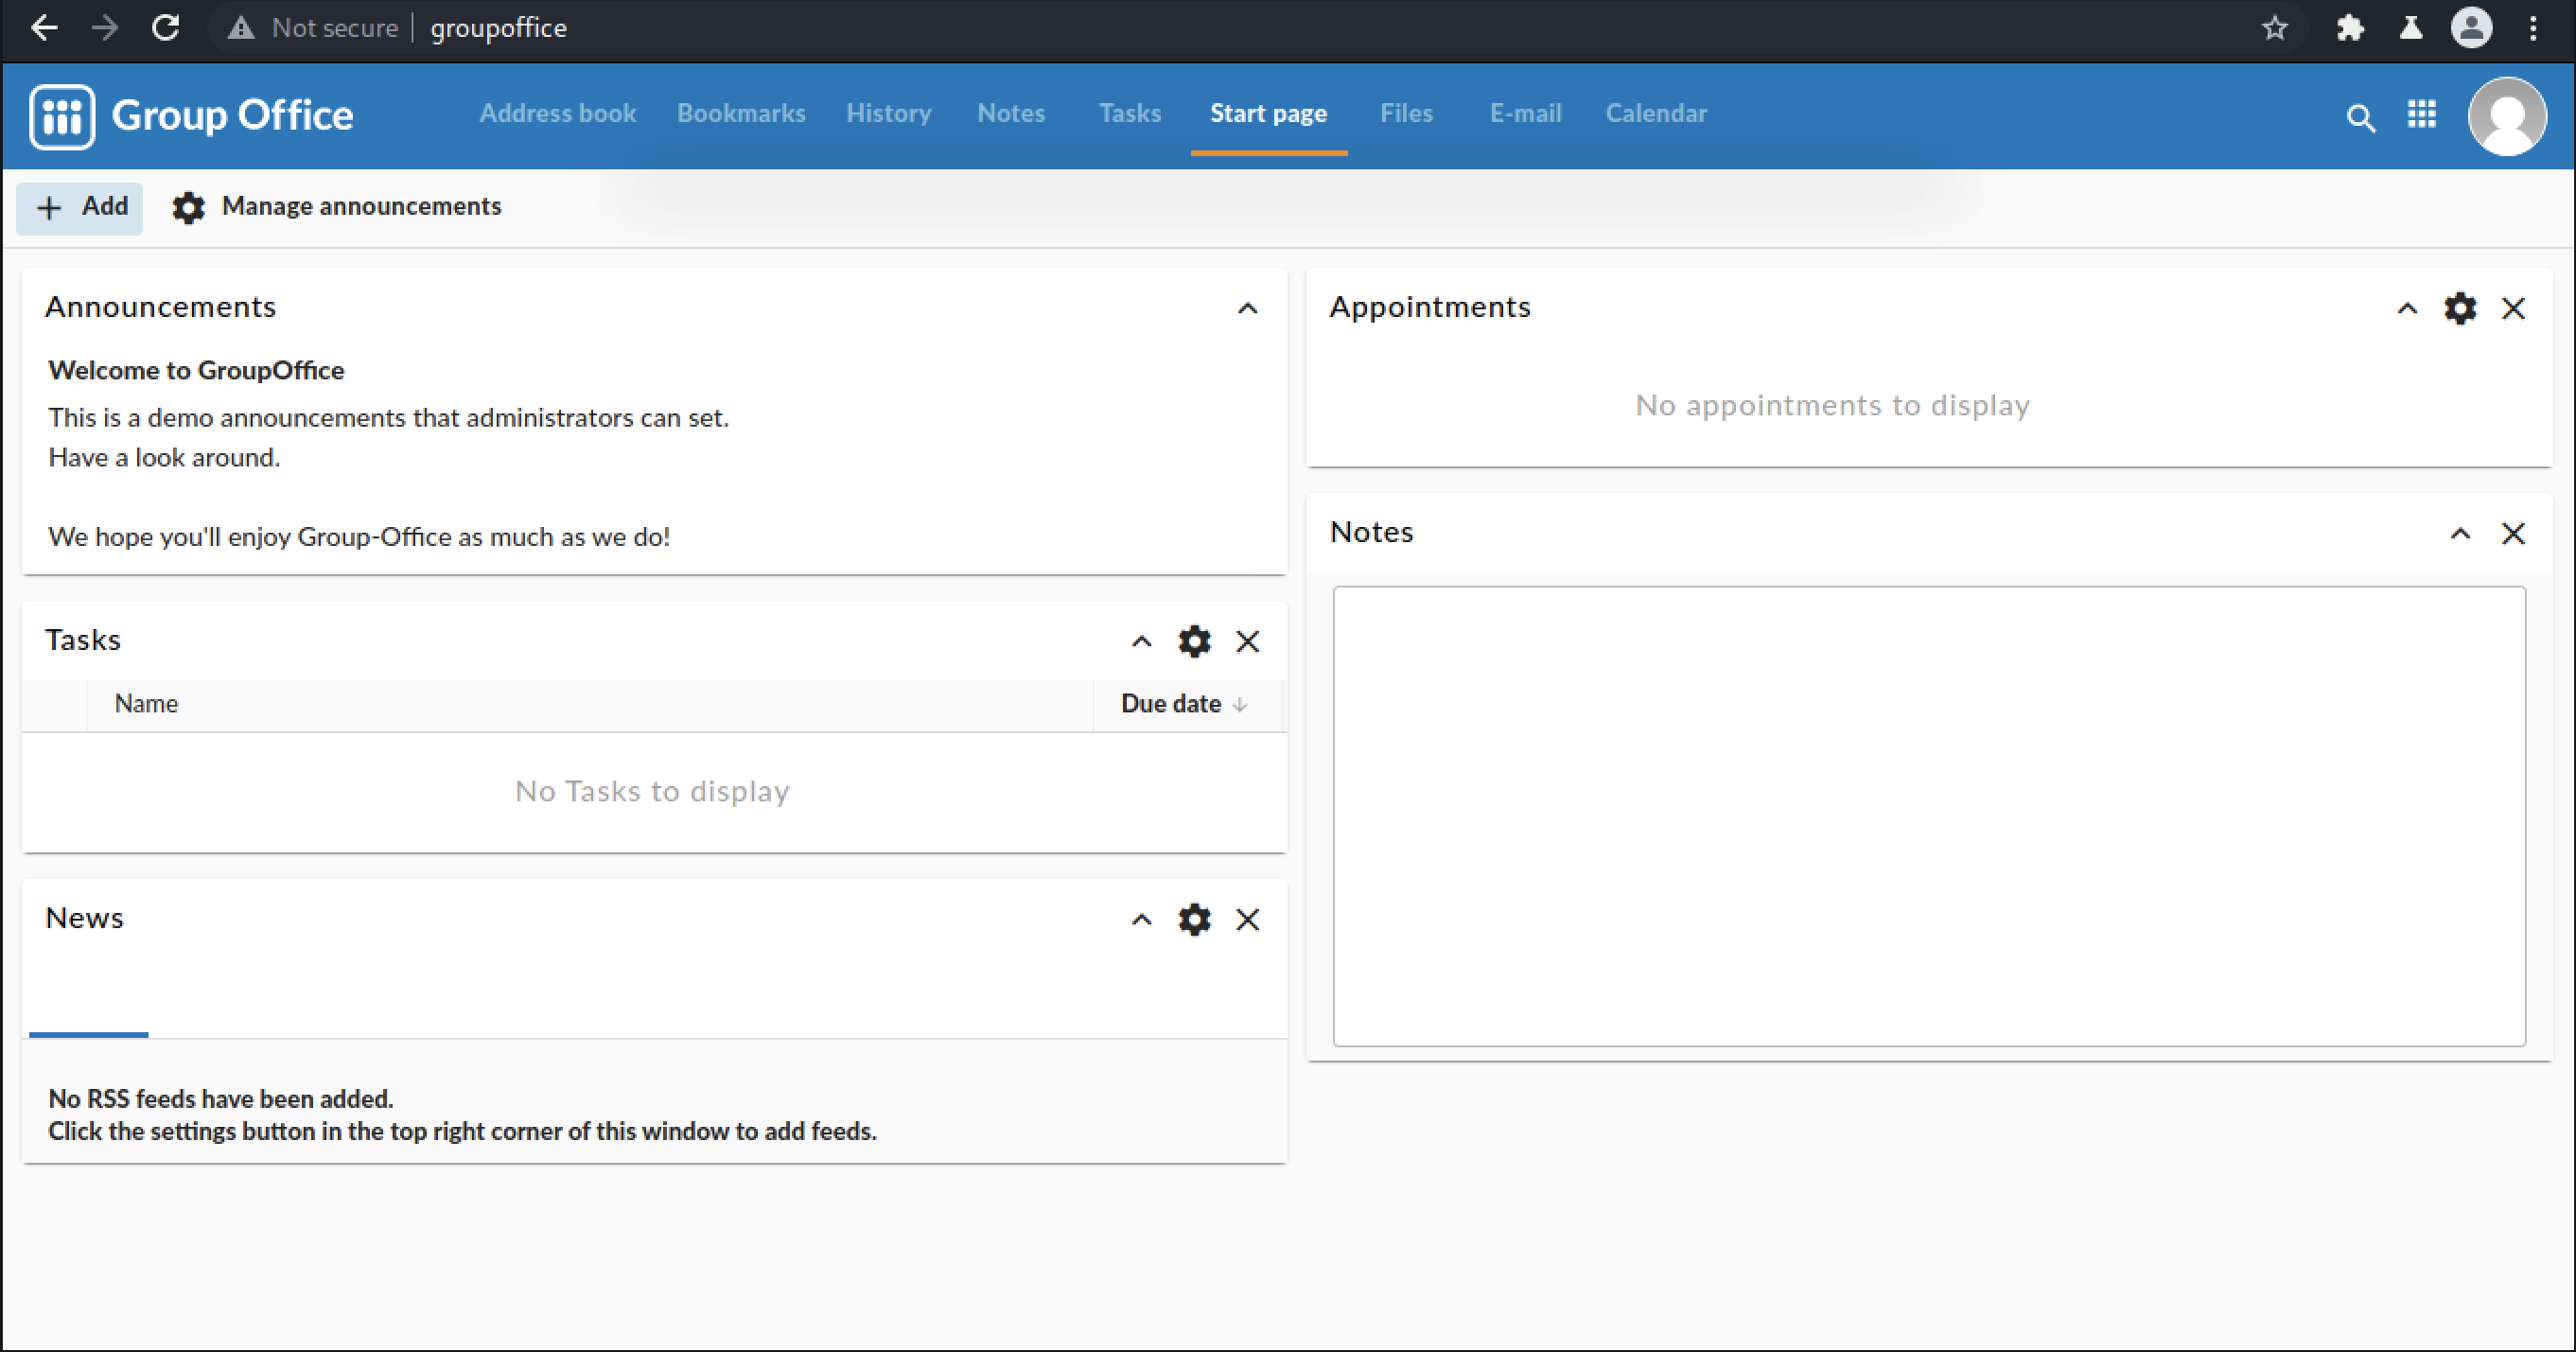Click Manage announcements
This screenshot has height=1352, width=2576.
[336, 207]
